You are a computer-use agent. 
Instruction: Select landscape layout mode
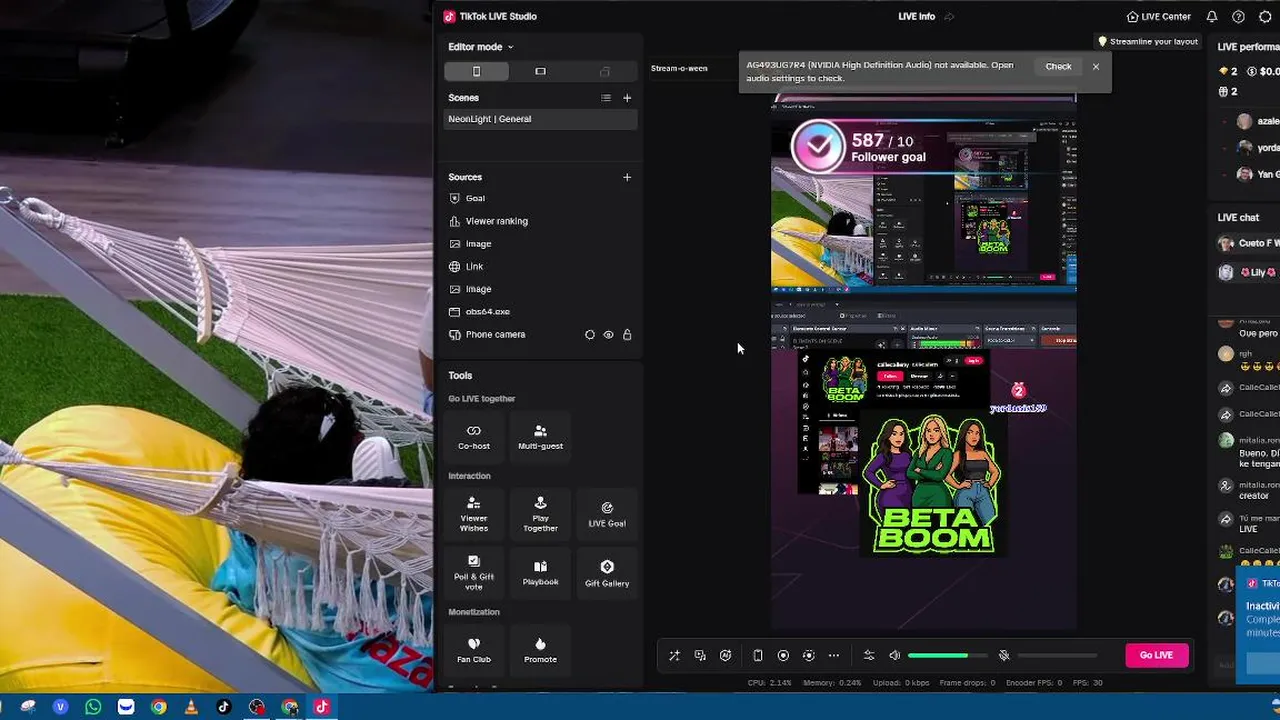[x=540, y=71]
